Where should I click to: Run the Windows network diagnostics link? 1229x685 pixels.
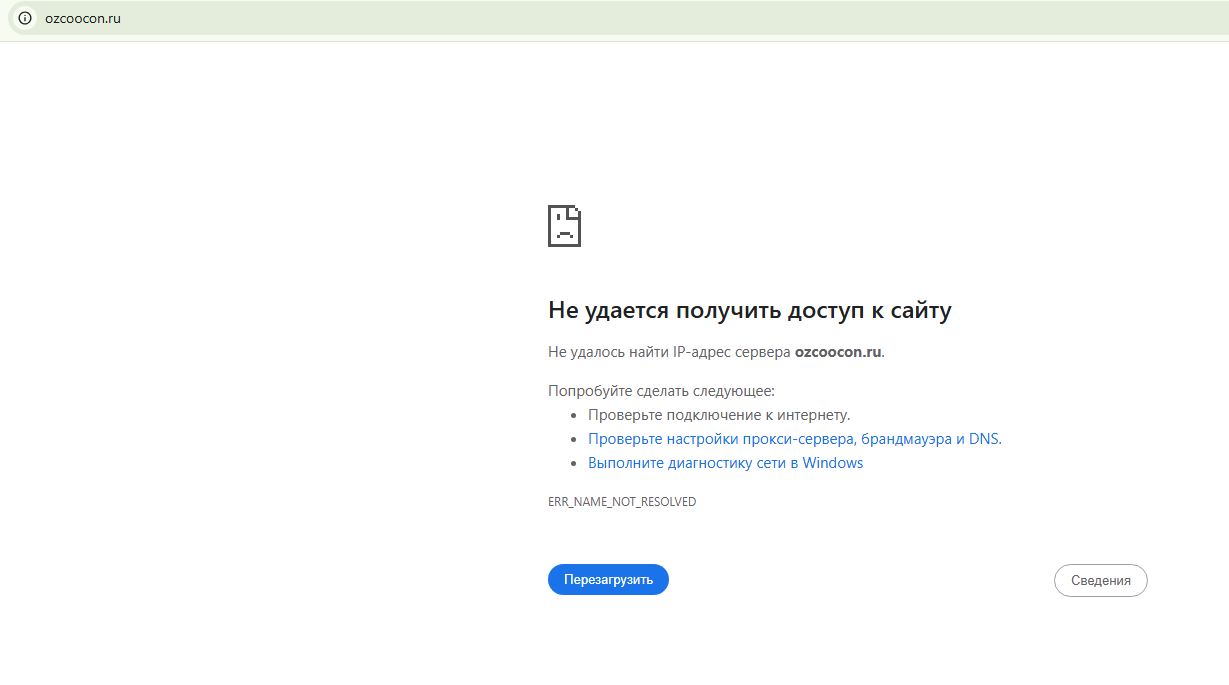[725, 463]
